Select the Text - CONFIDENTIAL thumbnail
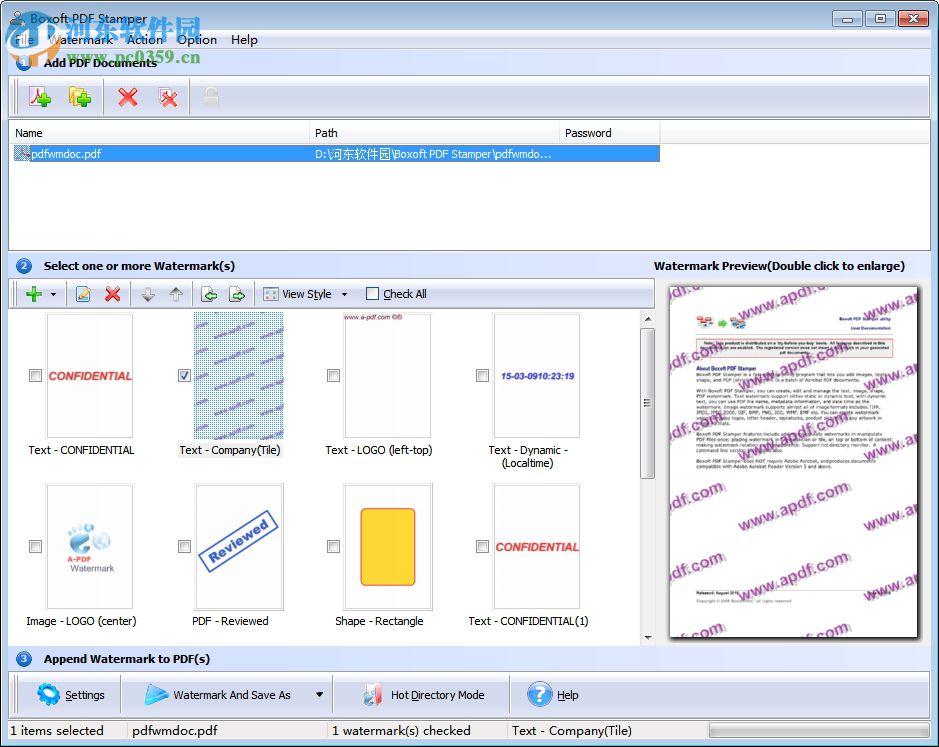Screen dimensions: 939x747 coord(90,376)
